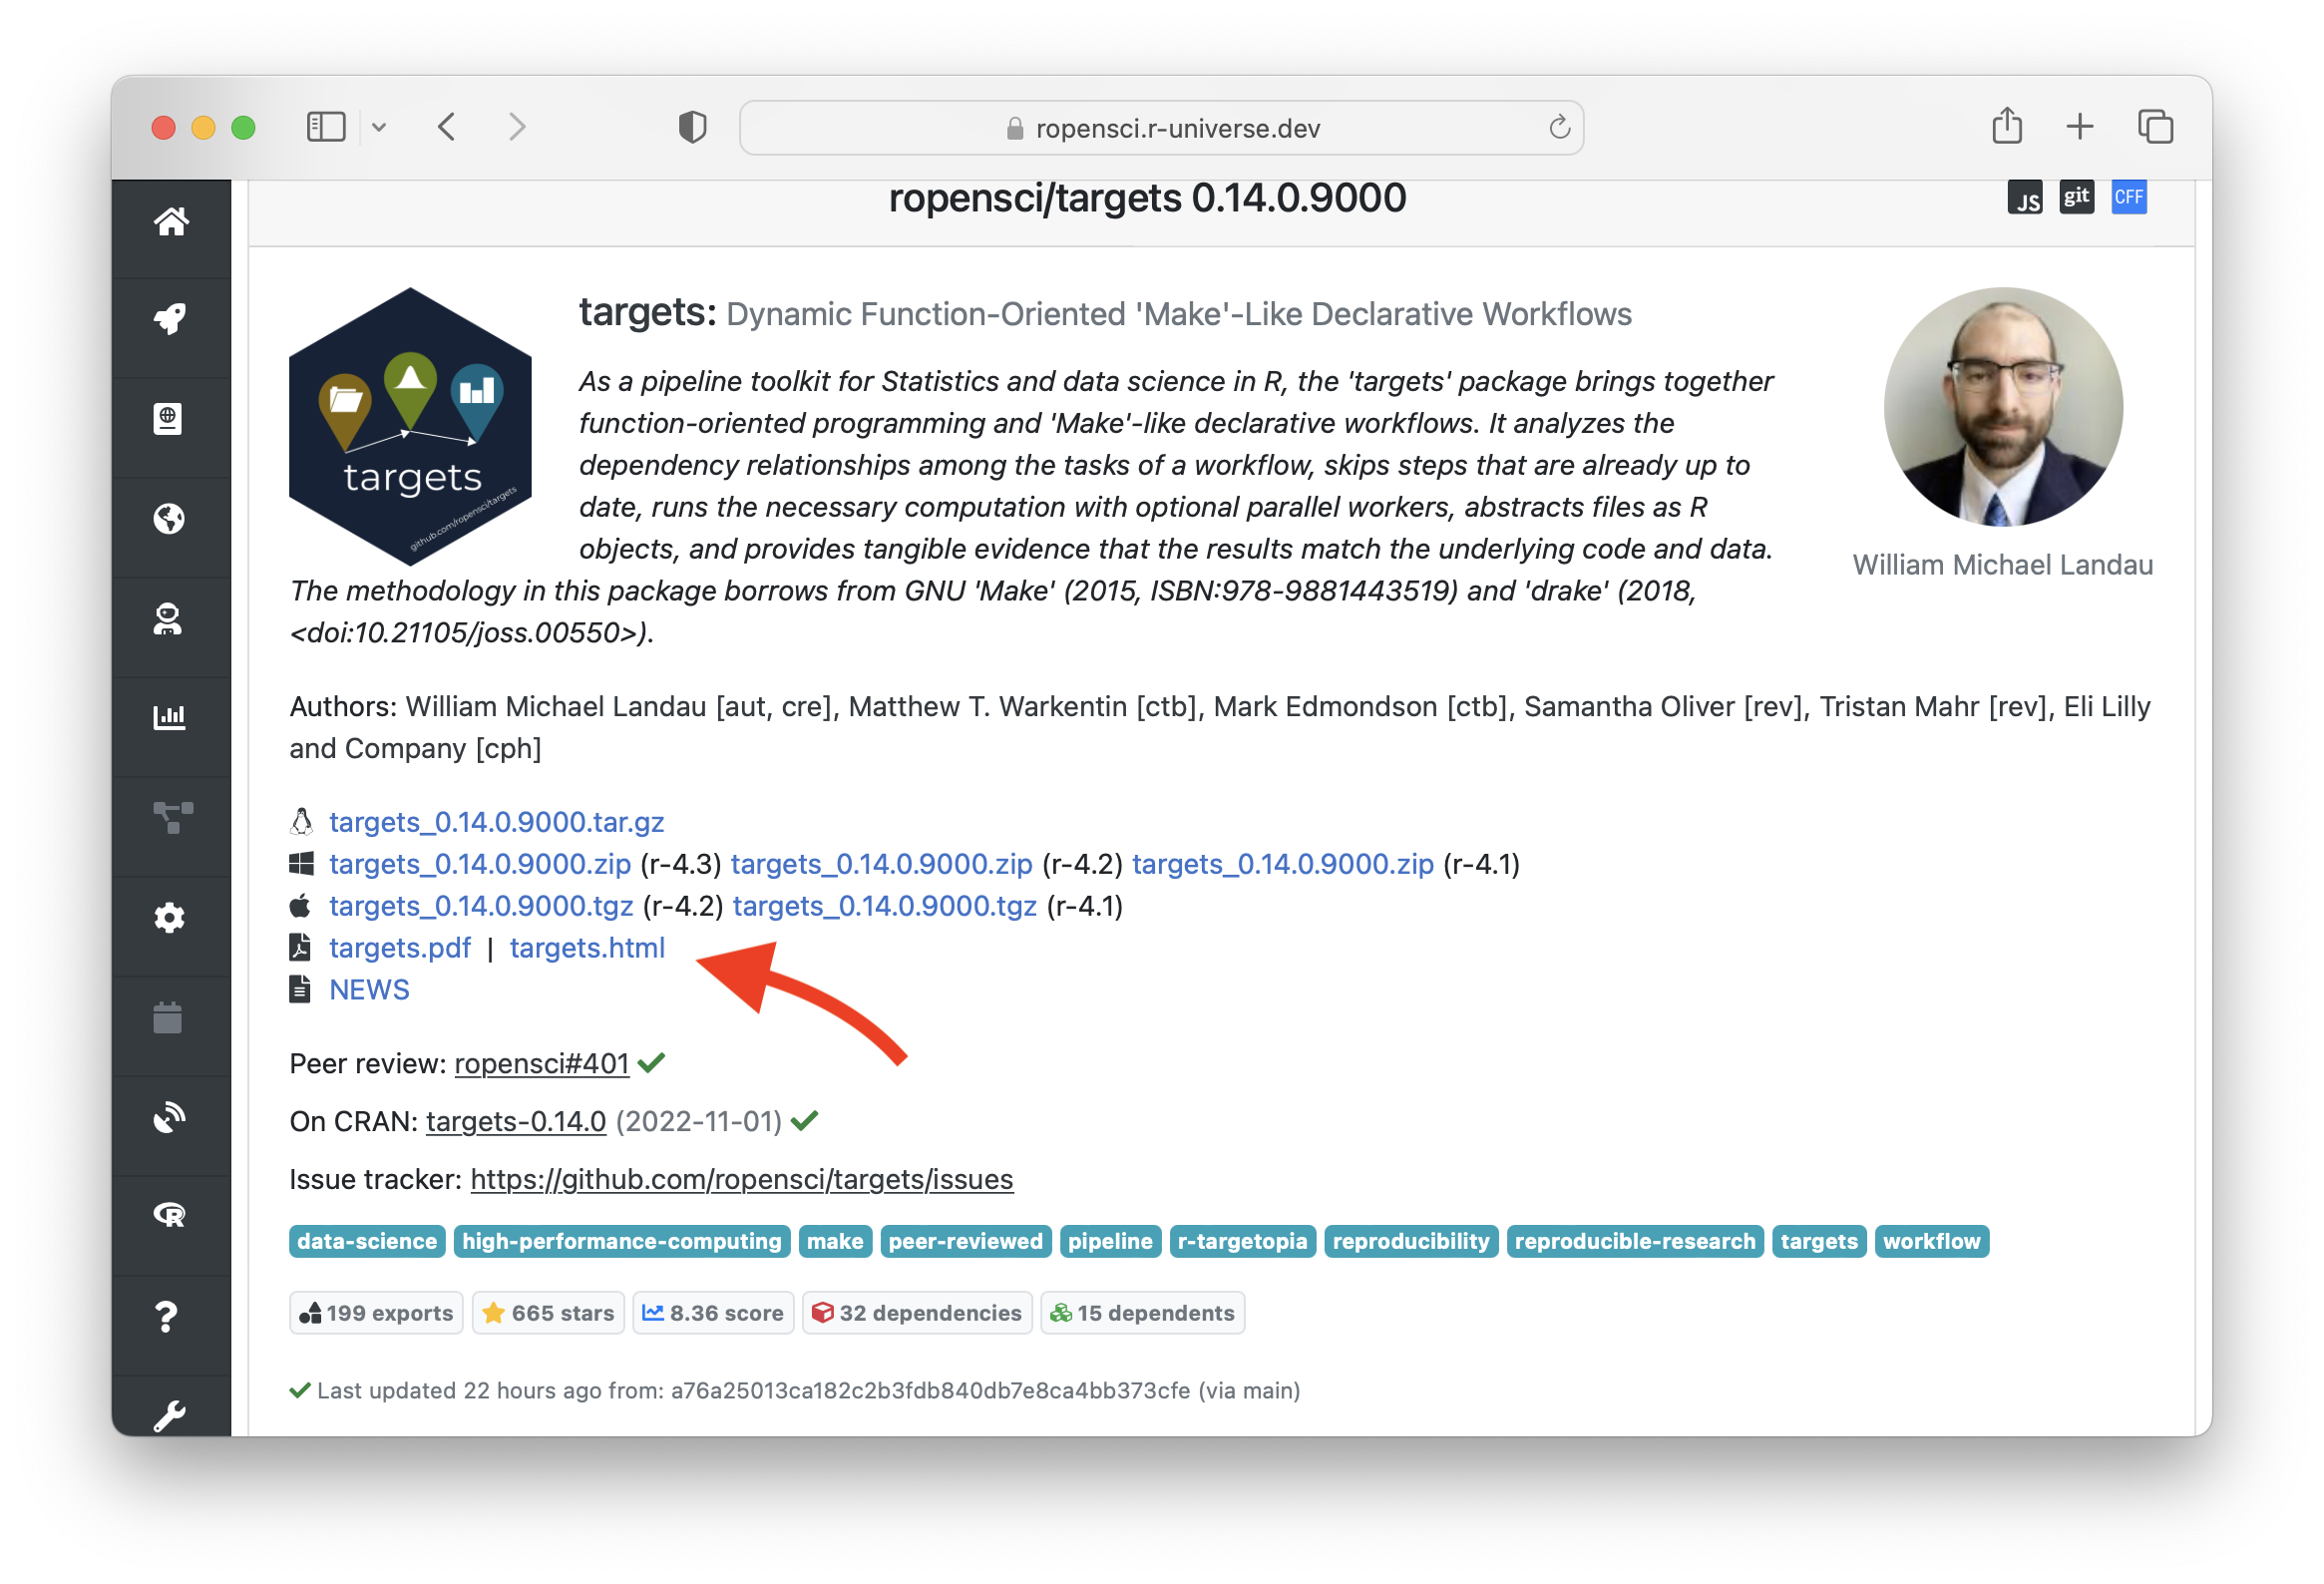The width and height of the screenshot is (2324, 1584).
Task: Download the targets.pdf reference manual
Action: pyautogui.click(x=399, y=948)
